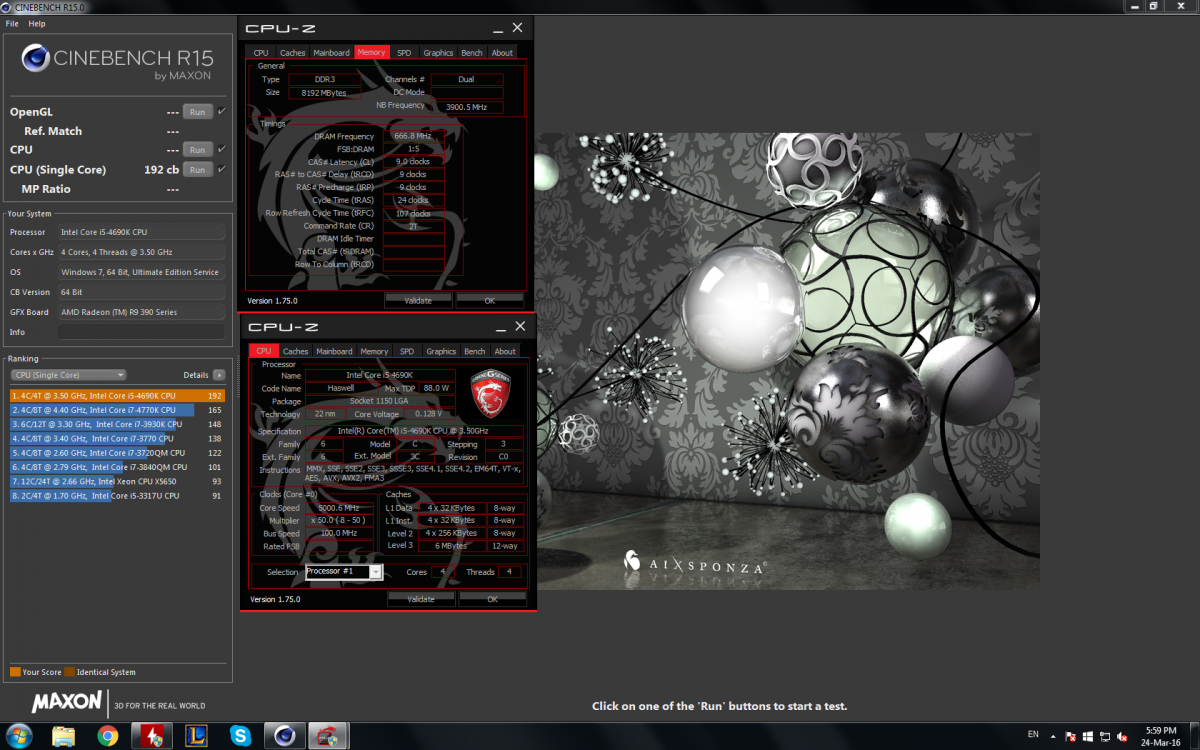The width and height of the screenshot is (1200, 750).
Task: Open the CPU (Single Core) ranking dropdown
Action: point(68,375)
